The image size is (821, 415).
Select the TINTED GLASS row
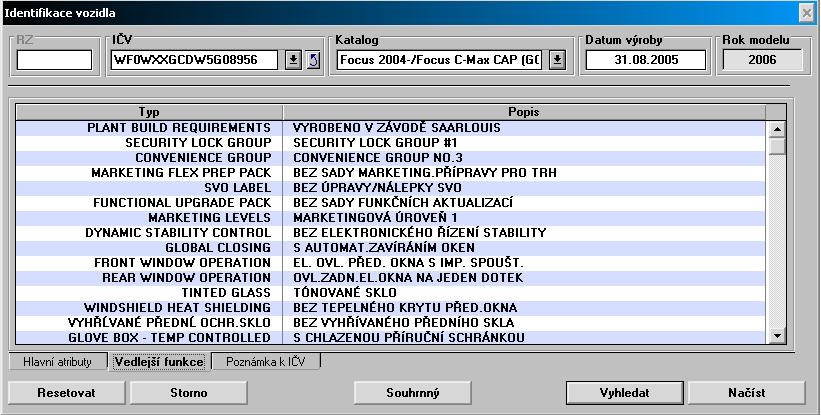(x=400, y=292)
